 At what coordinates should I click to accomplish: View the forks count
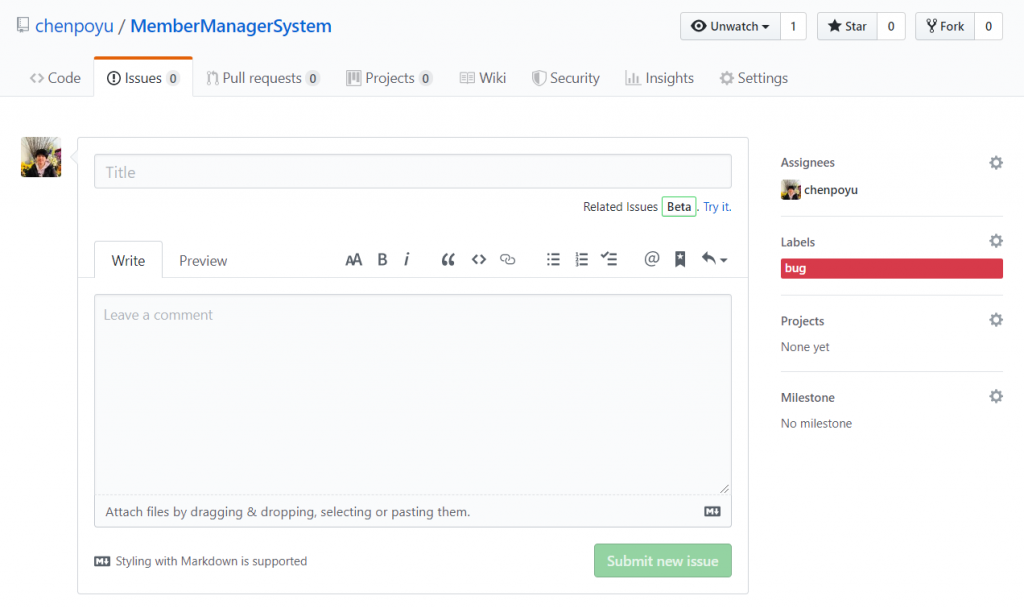(989, 26)
